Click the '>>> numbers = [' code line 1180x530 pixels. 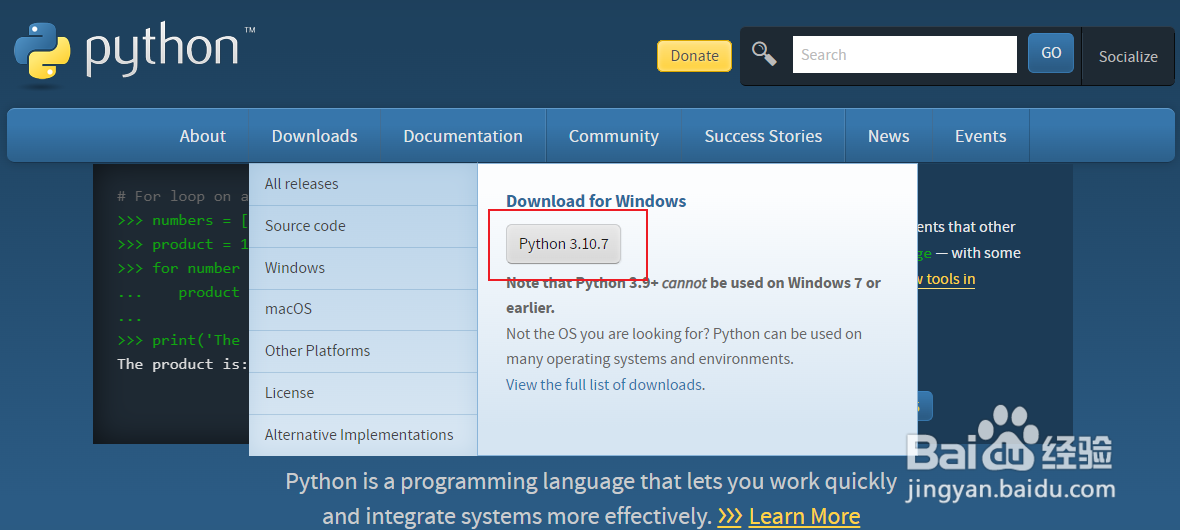(183, 221)
